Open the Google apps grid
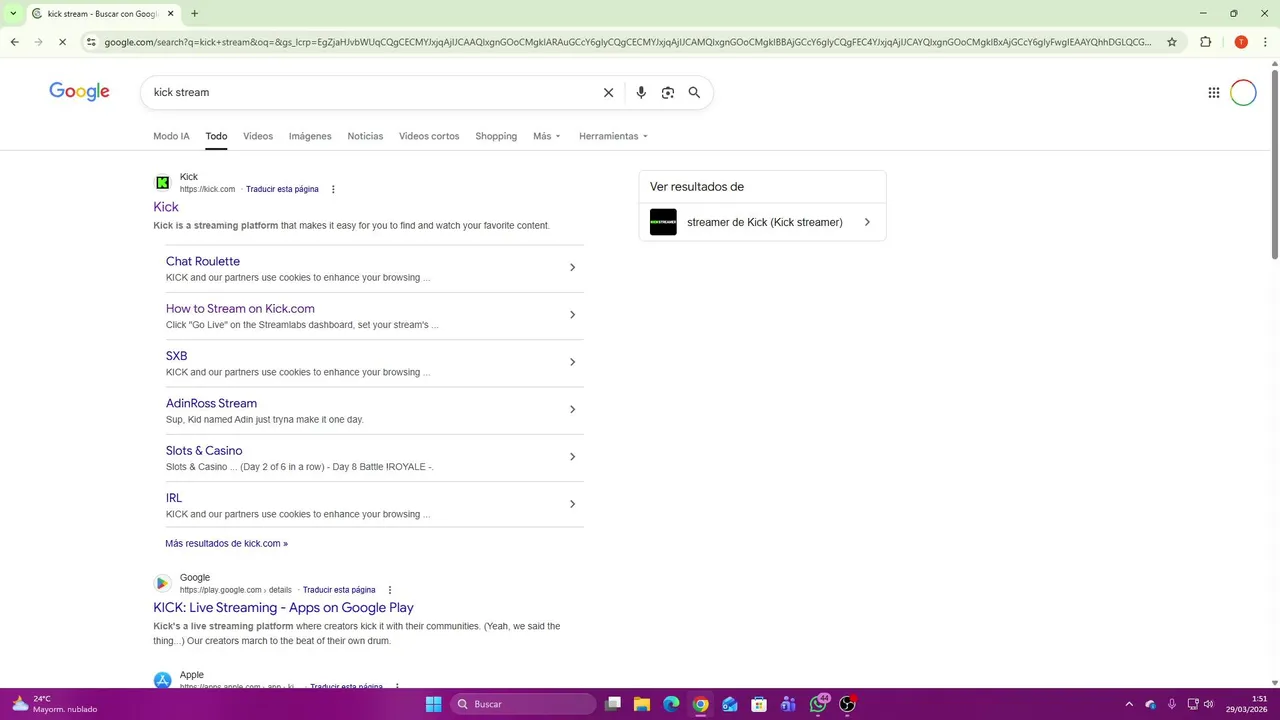The width and height of the screenshot is (1280, 720). coord(1214,92)
